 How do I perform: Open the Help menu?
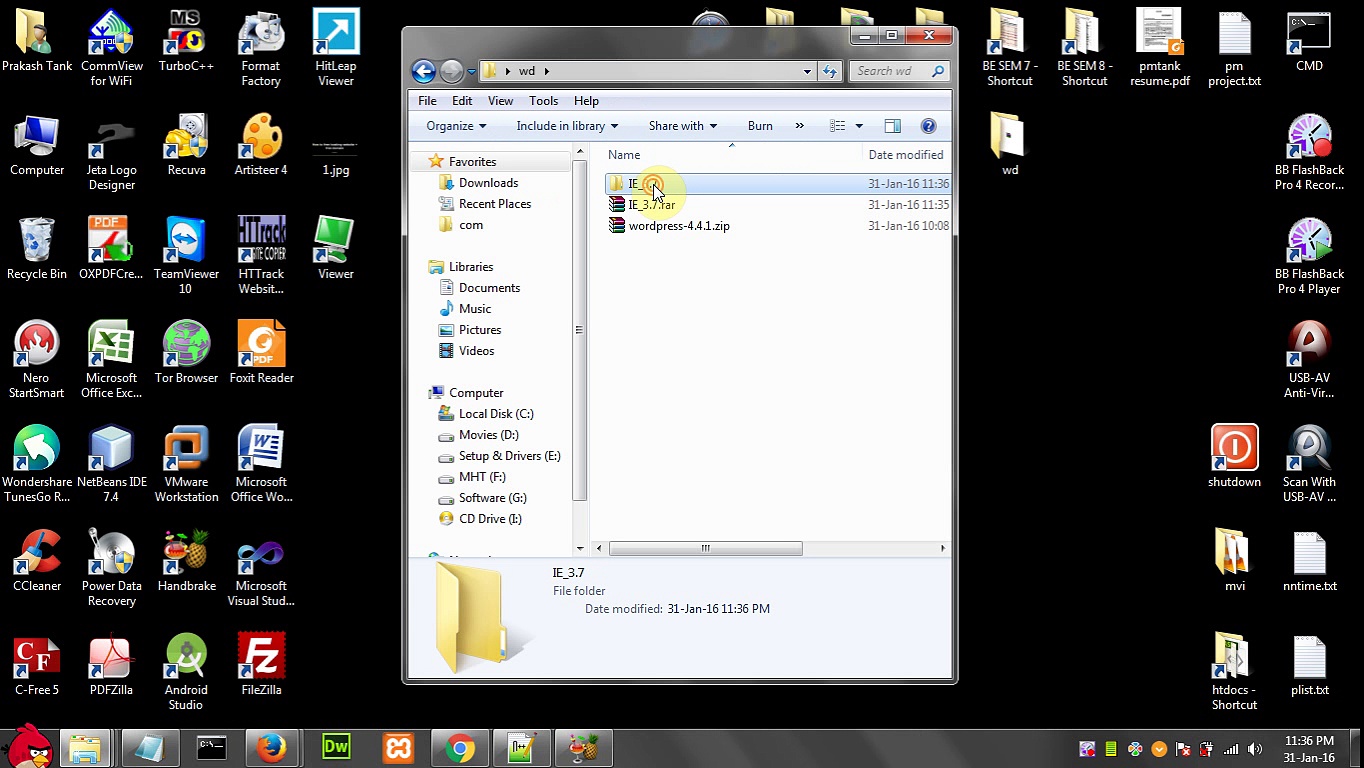(x=586, y=101)
